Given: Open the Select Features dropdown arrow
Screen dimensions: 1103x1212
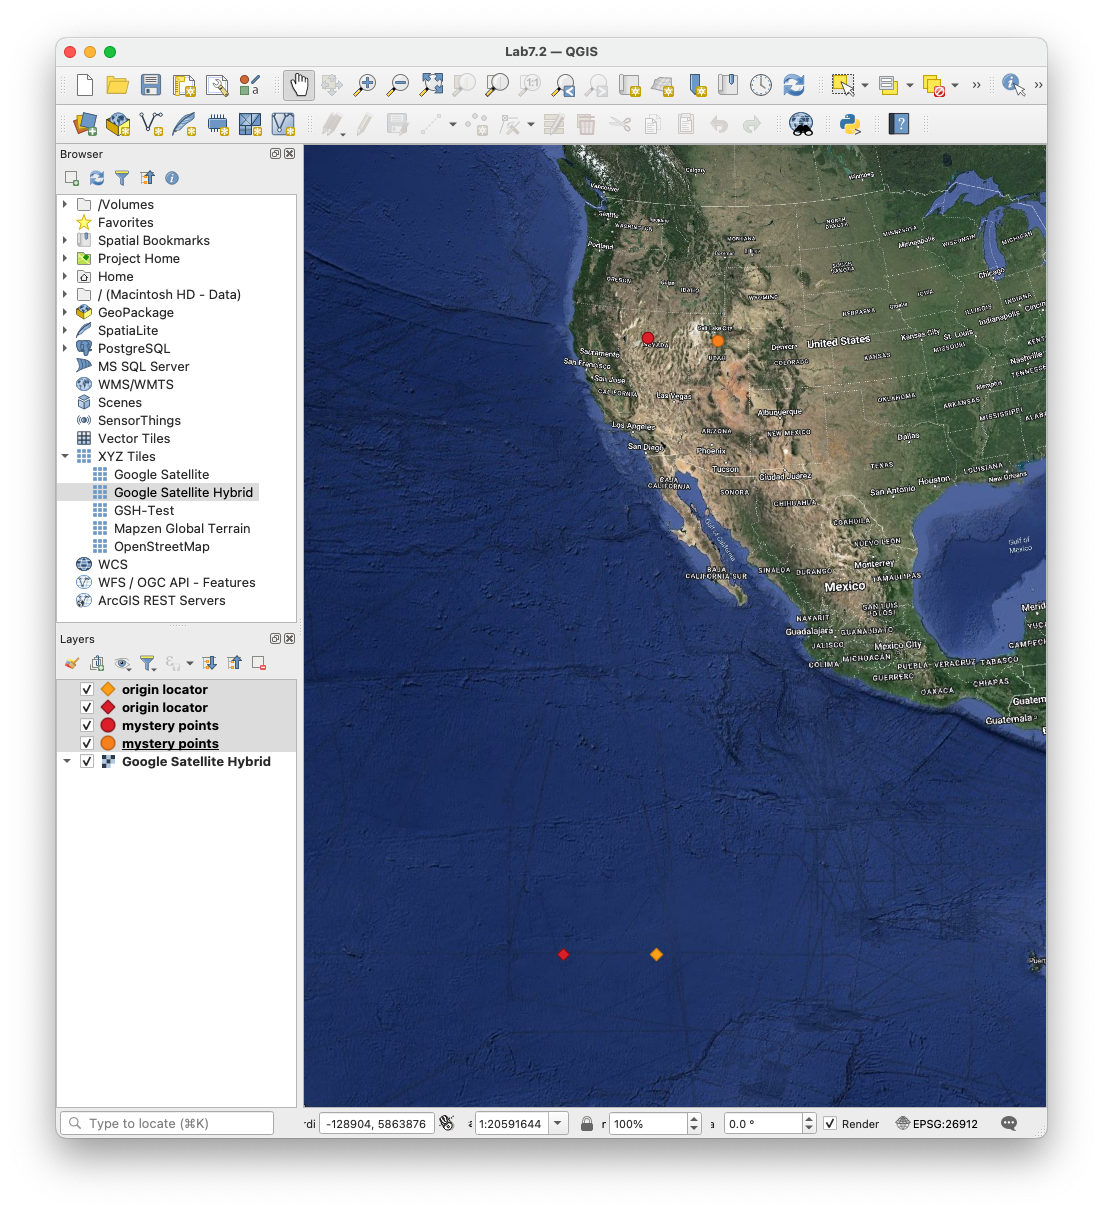Looking at the screenshot, I should coord(865,85).
